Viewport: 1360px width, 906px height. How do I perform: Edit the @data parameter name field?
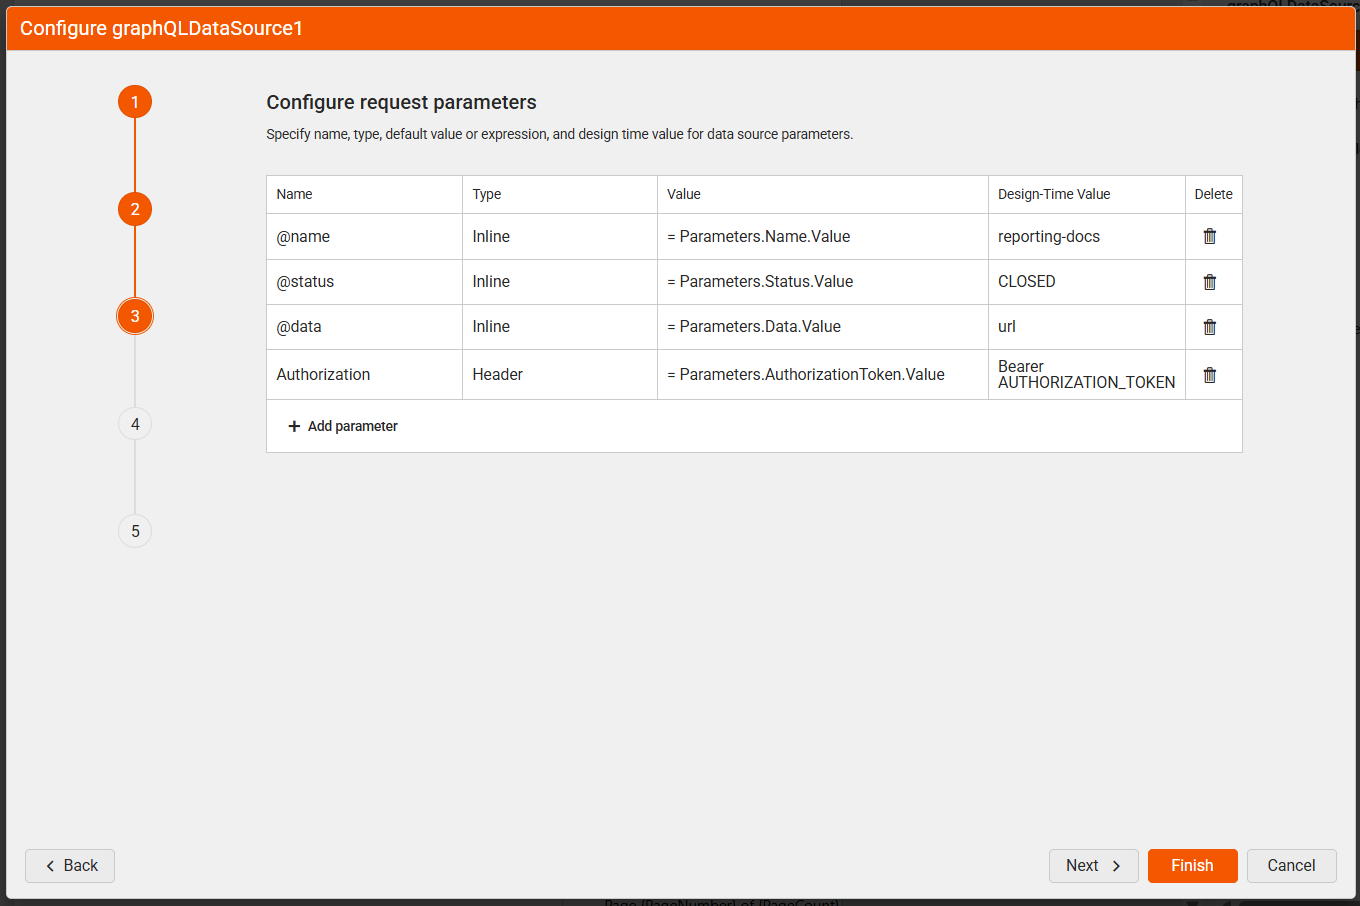[364, 327]
